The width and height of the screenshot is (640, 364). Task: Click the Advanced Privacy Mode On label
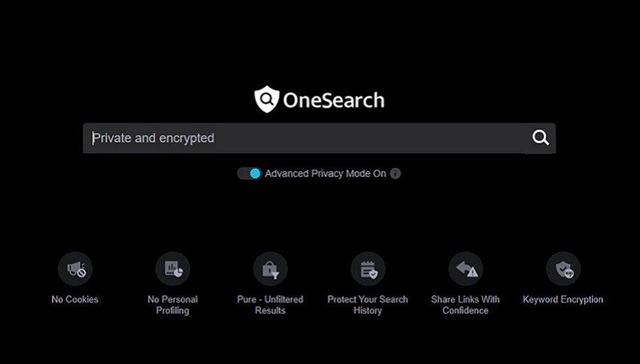coord(325,173)
